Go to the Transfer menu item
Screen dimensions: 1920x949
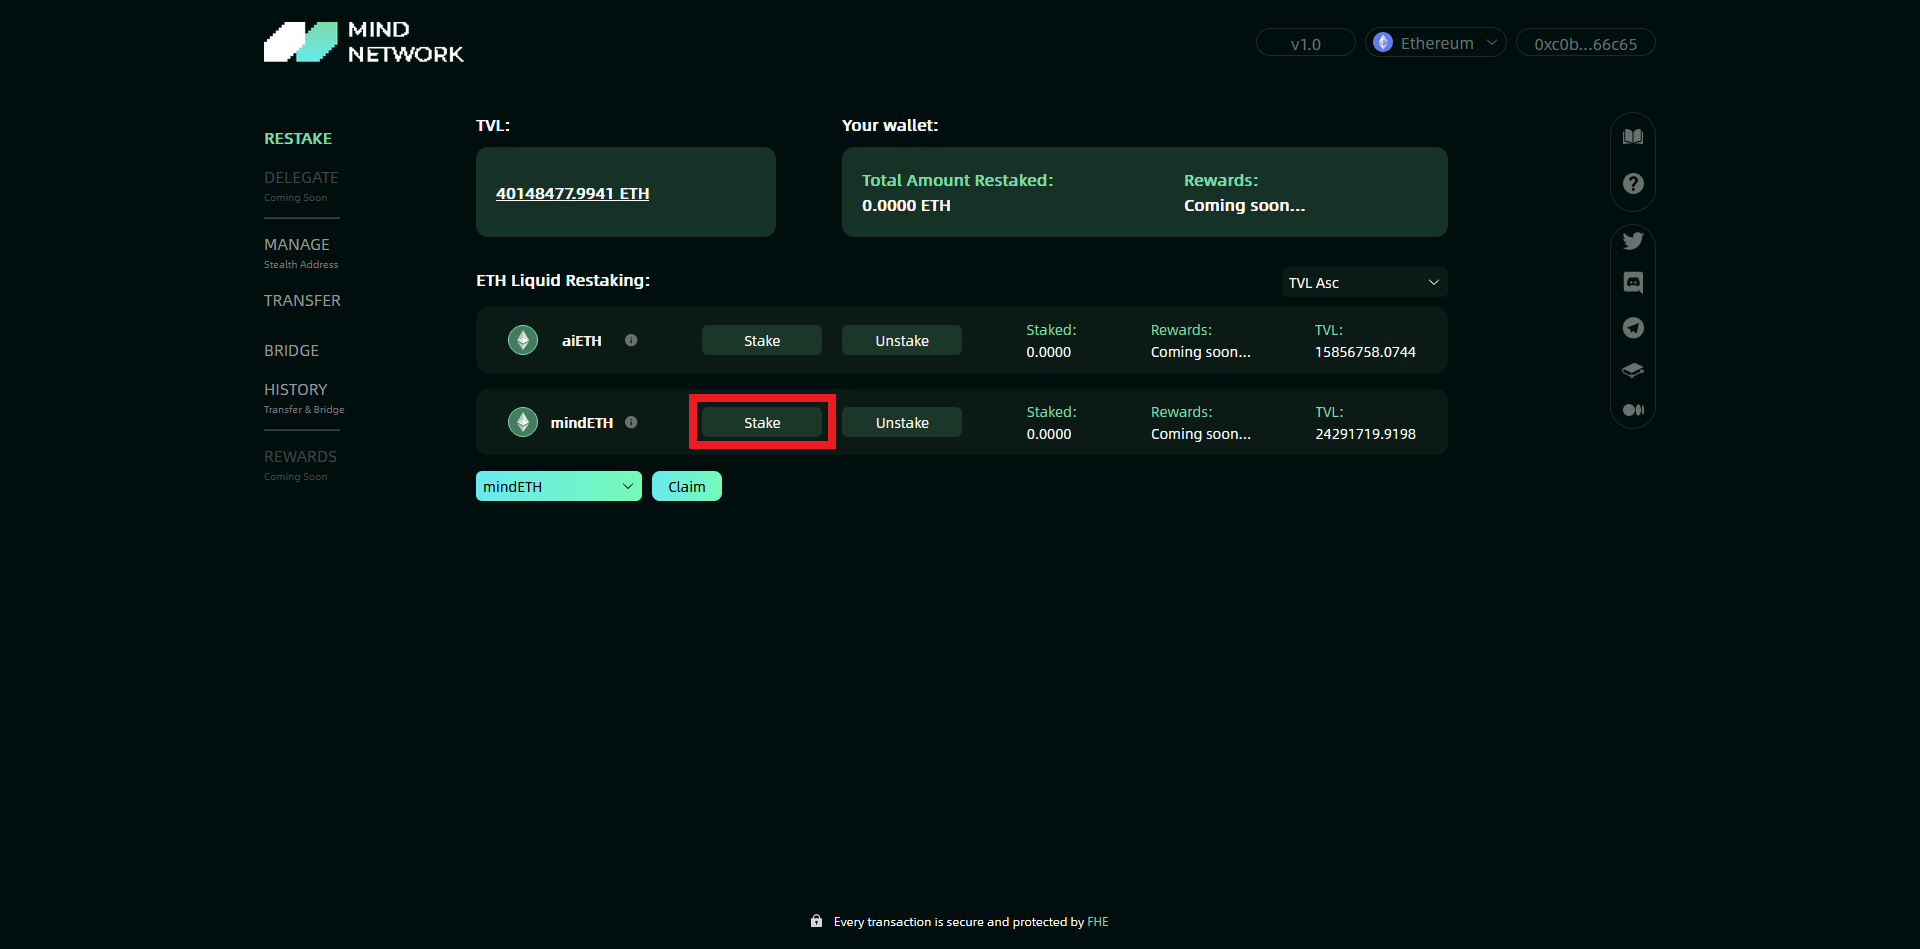pyautogui.click(x=302, y=301)
